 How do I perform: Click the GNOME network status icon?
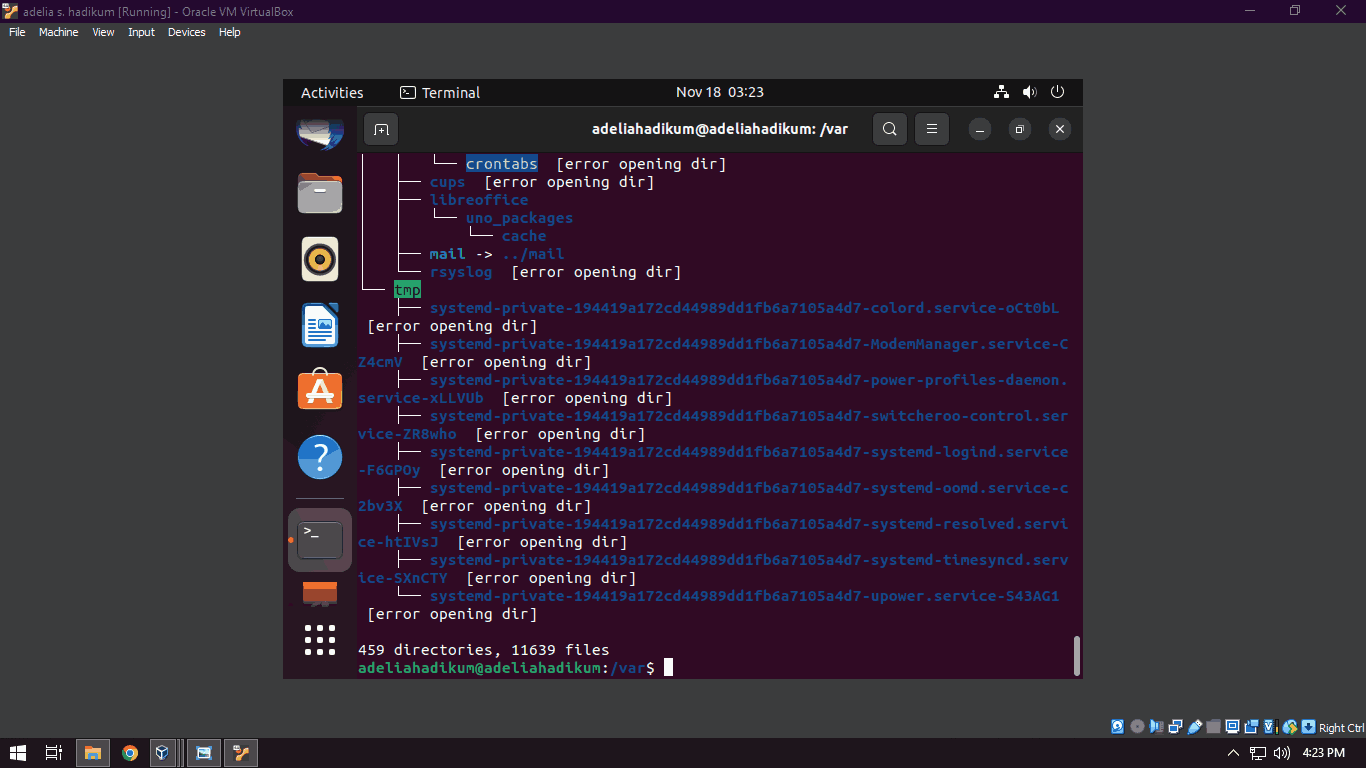[x=1001, y=92]
